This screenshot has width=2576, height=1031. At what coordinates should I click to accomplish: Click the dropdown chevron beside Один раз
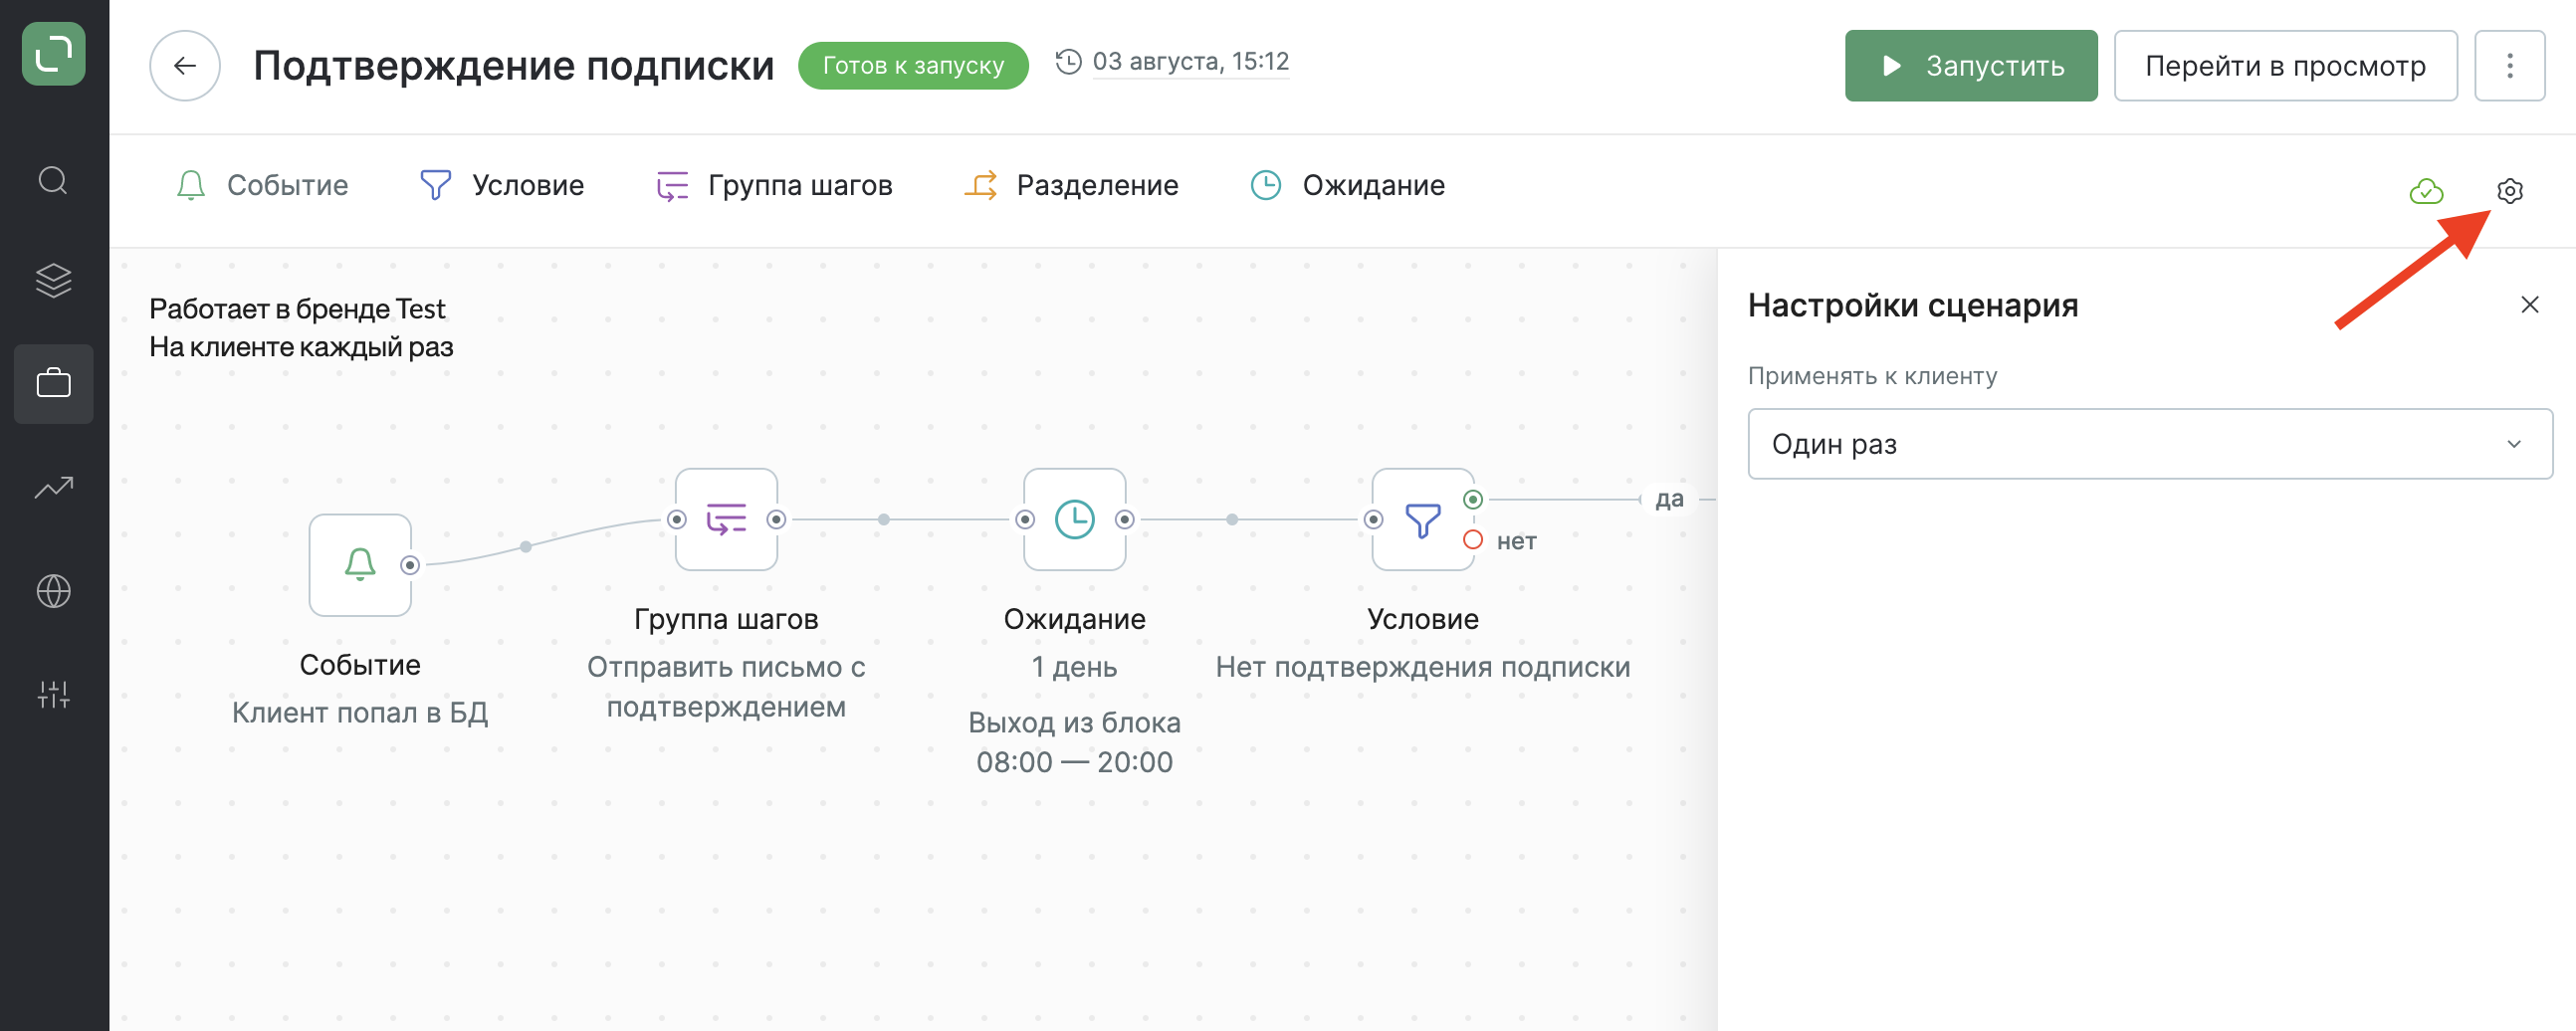point(2514,444)
